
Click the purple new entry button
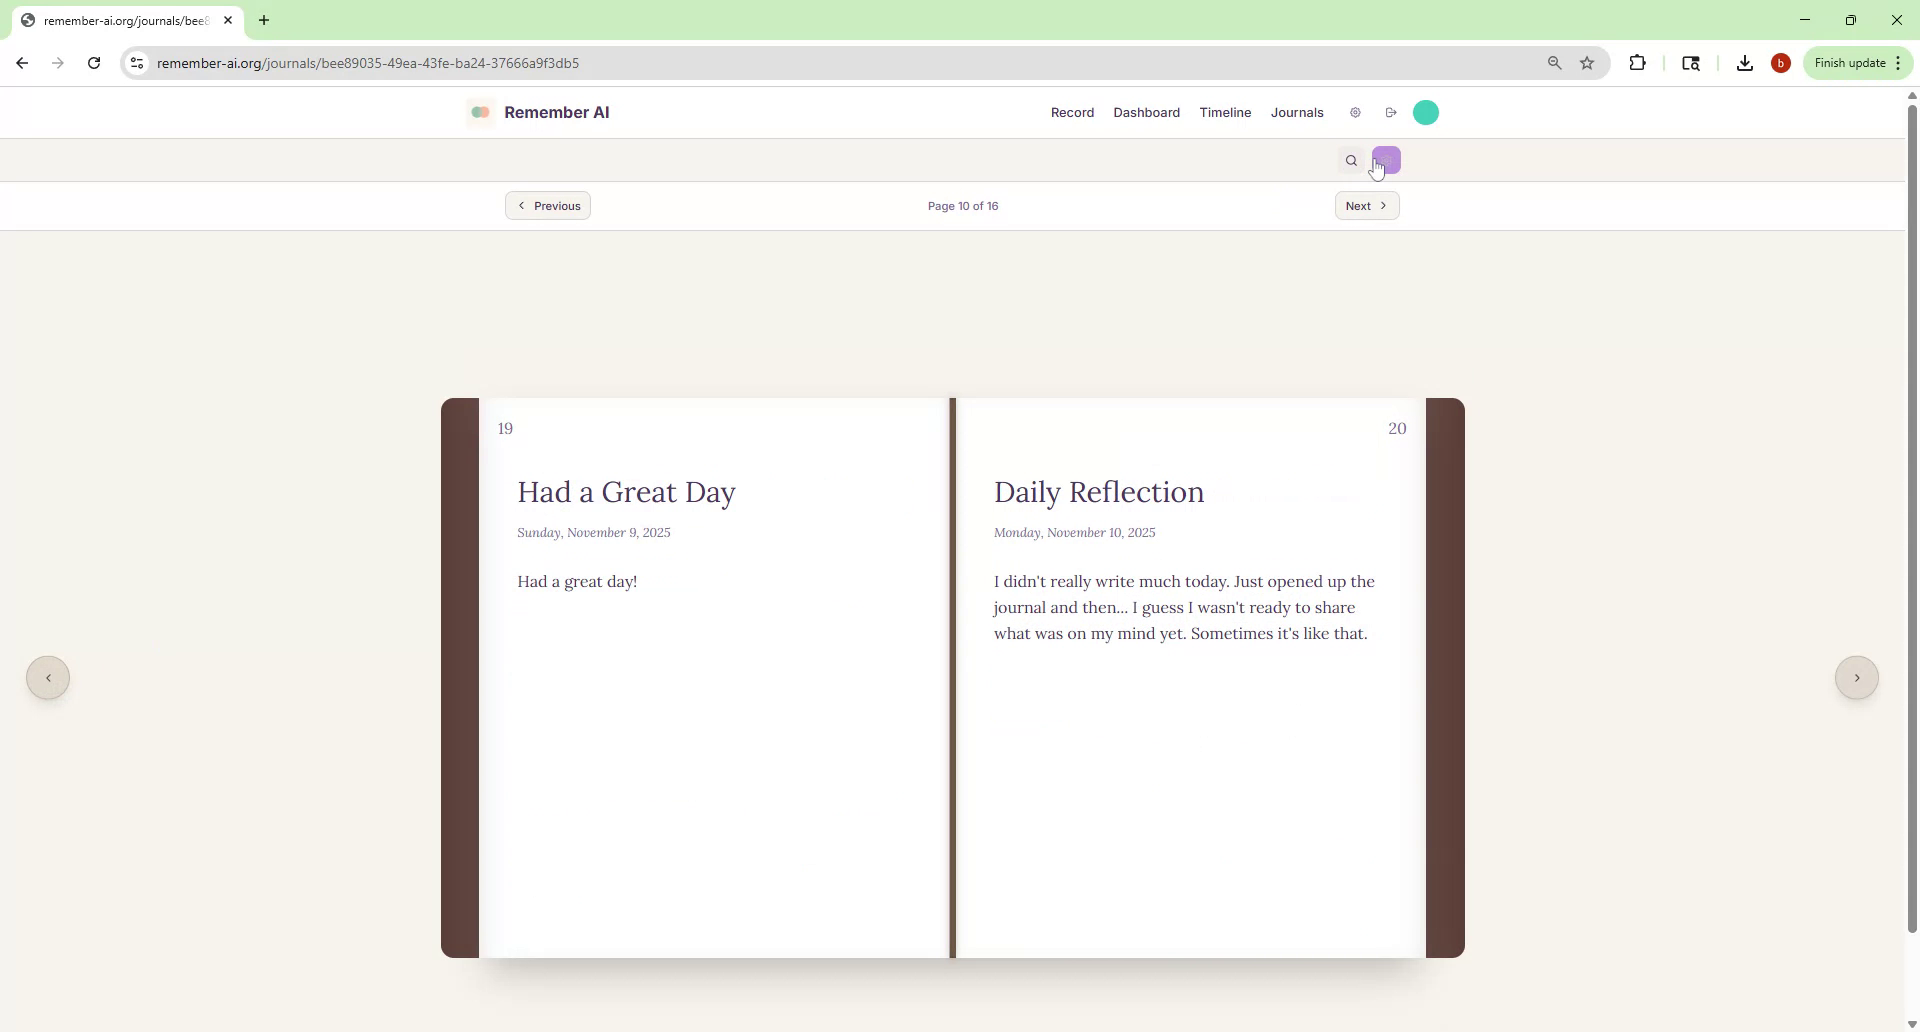1388,158
